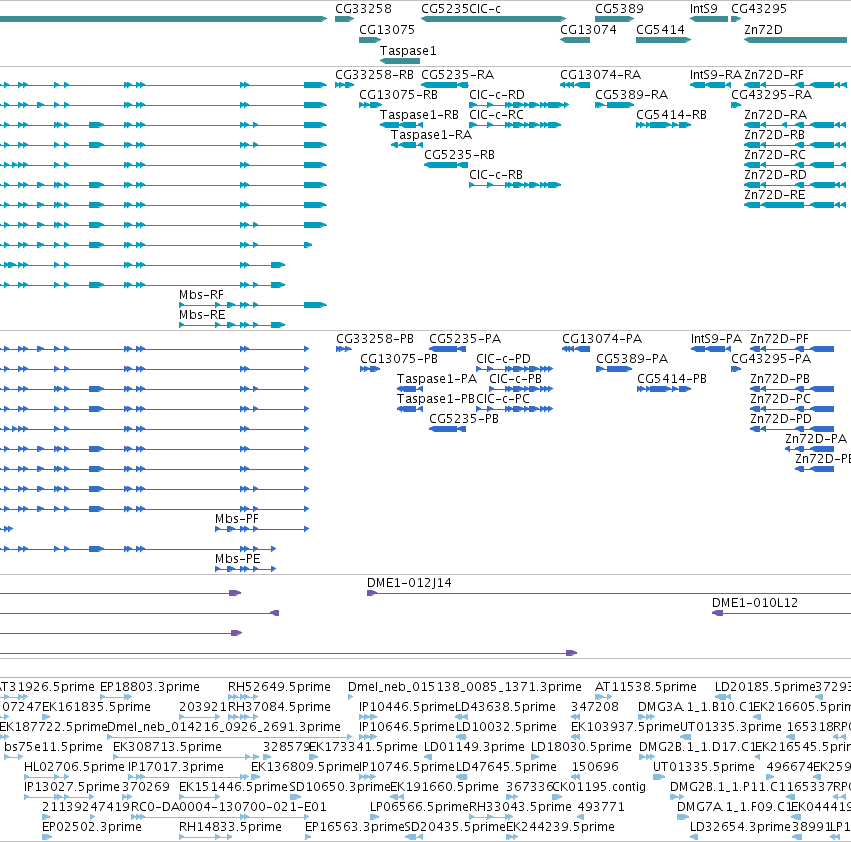Image resolution: width=851 pixels, height=842 pixels.
Task: Click protein CG33258-PB
Action: click(x=344, y=349)
